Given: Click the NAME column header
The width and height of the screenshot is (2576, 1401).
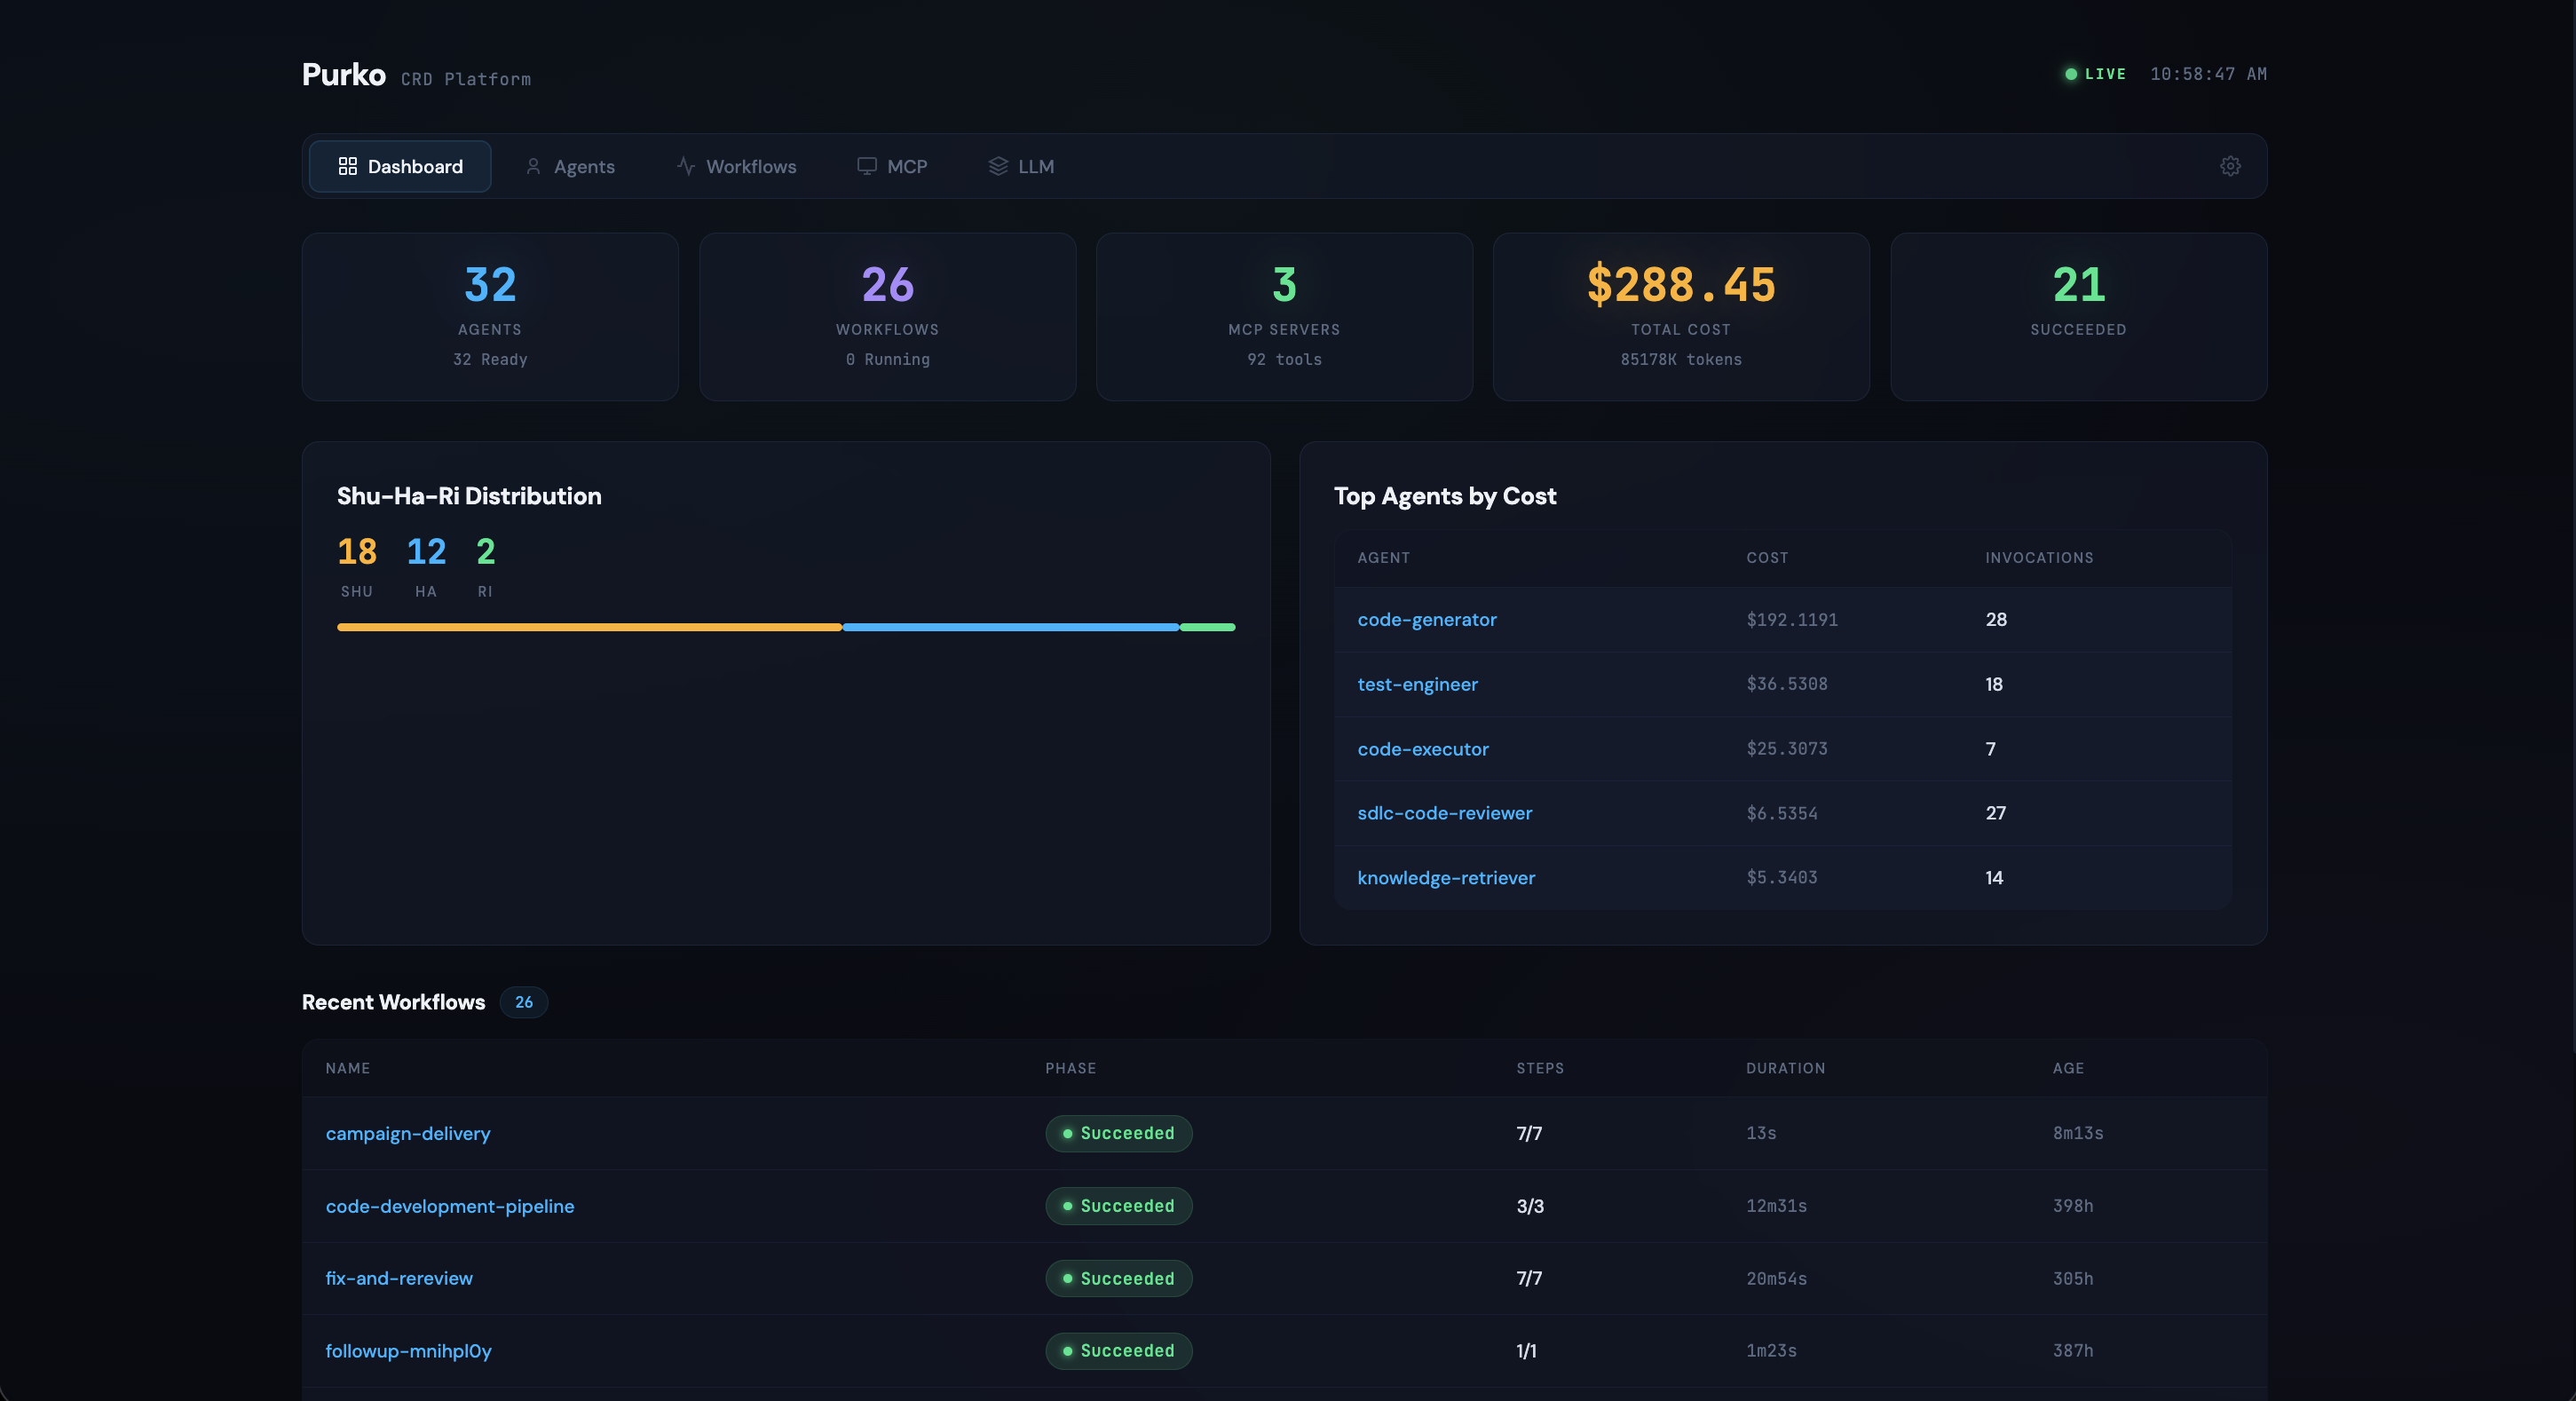Looking at the screenshot, I should coord(347,1068).
